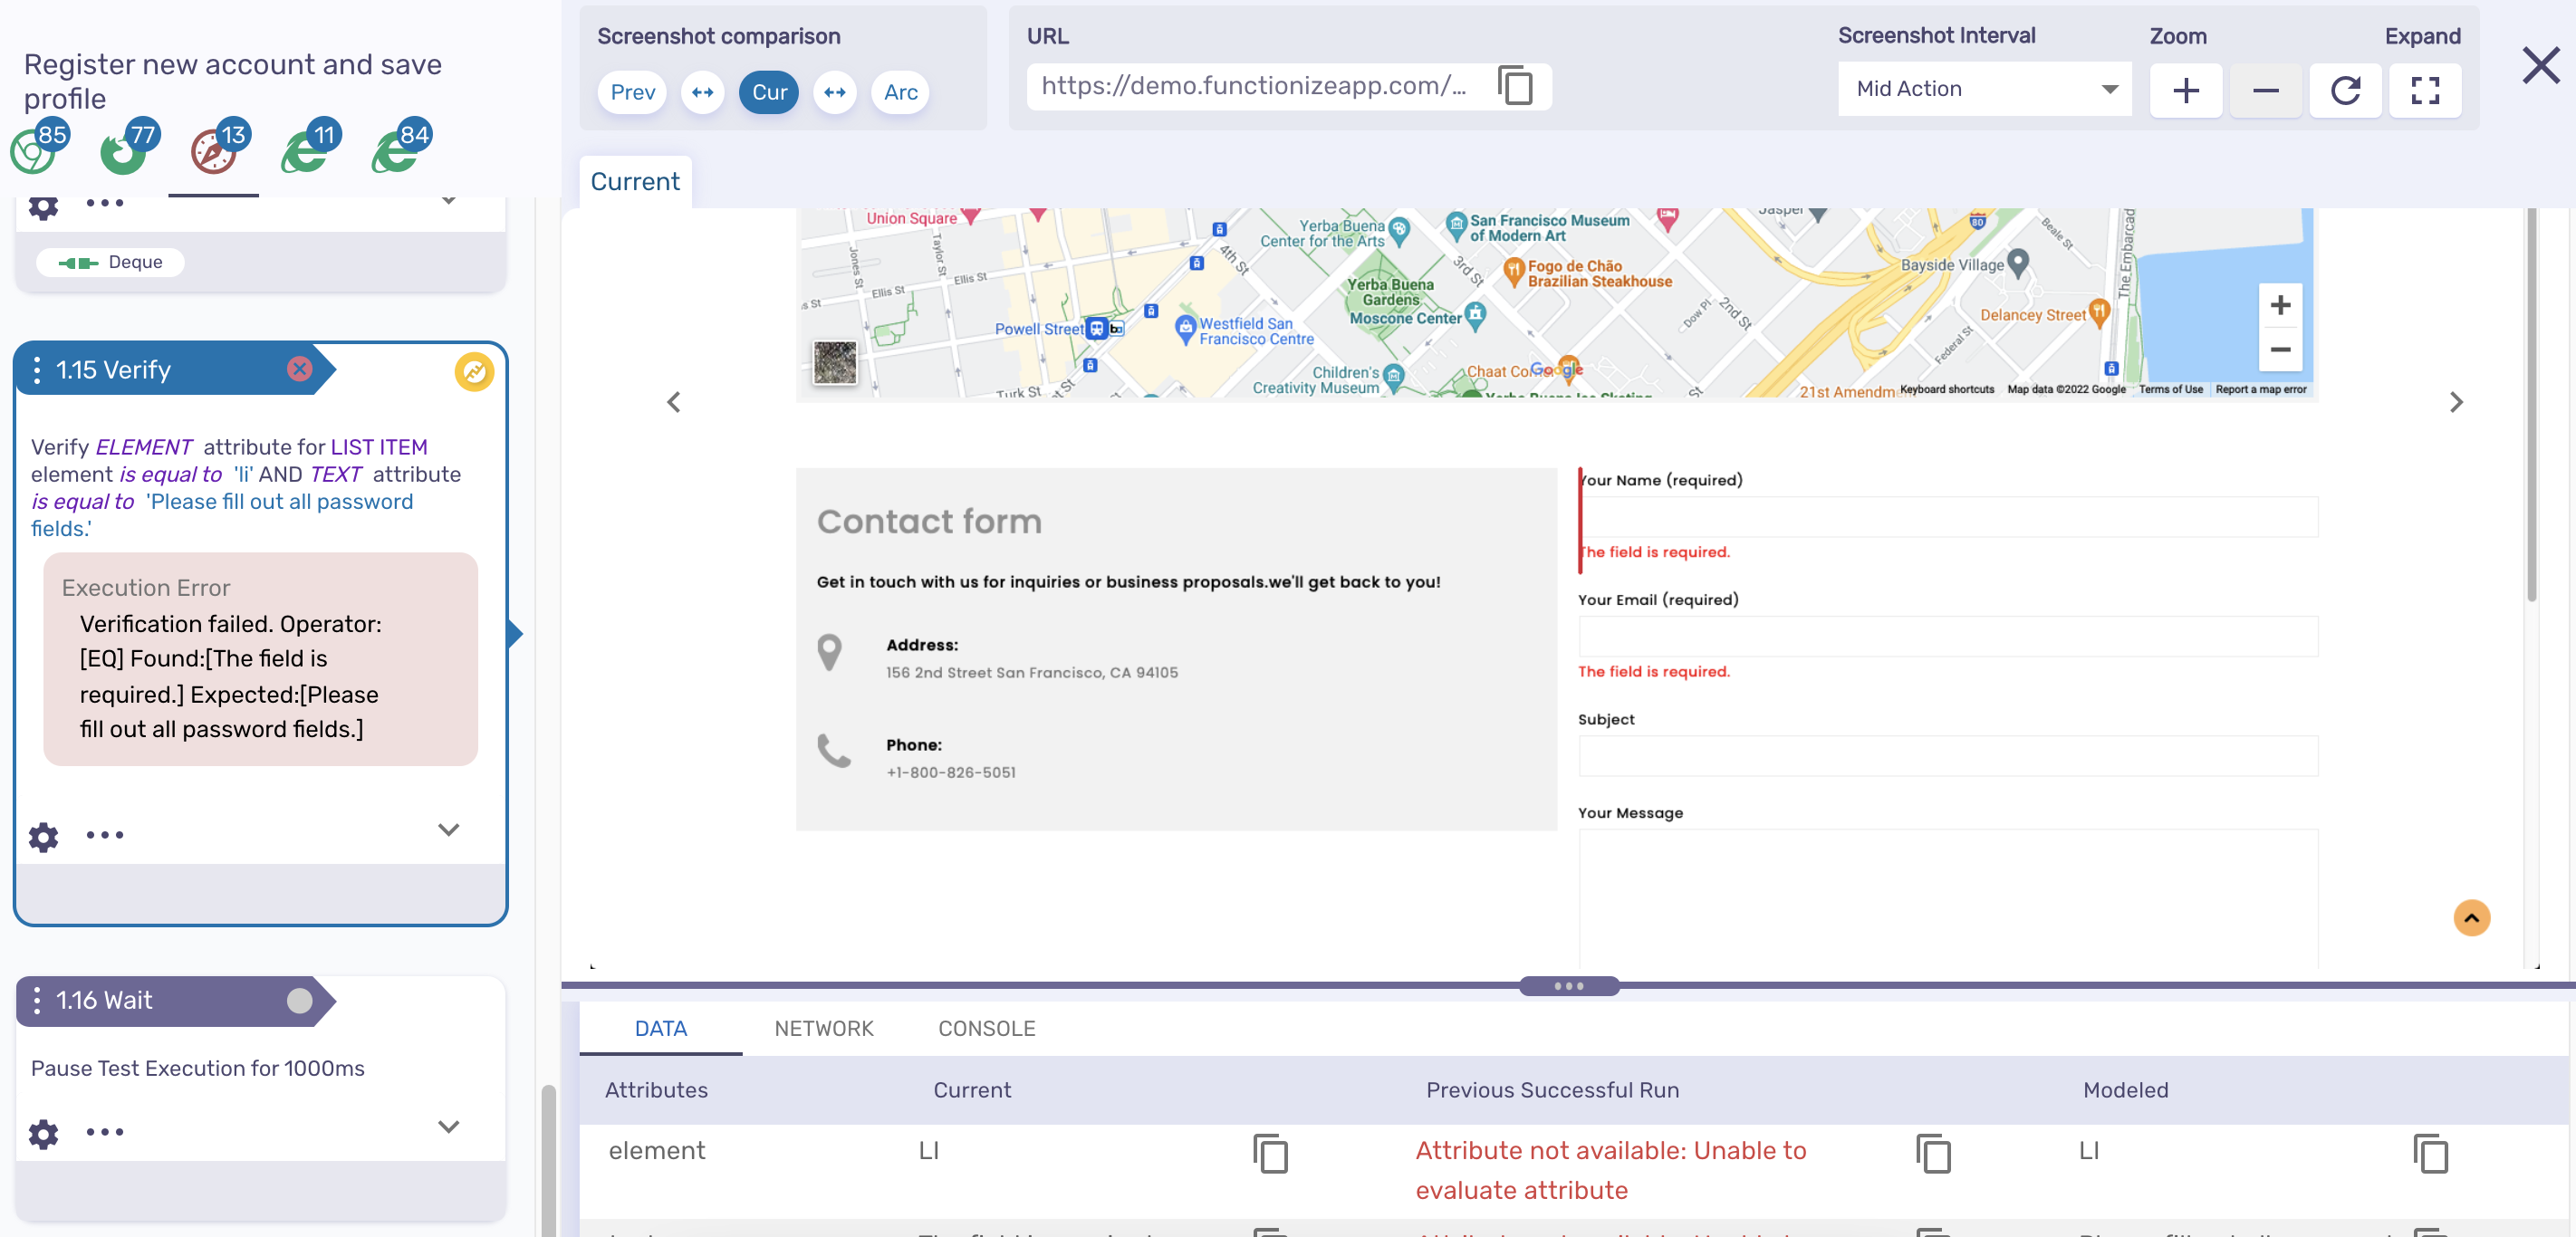This screenshot has width=2576, height=1237.
Task: Click the drag handle dots on 1.15 Verify
Action: (x=37, y=370)
